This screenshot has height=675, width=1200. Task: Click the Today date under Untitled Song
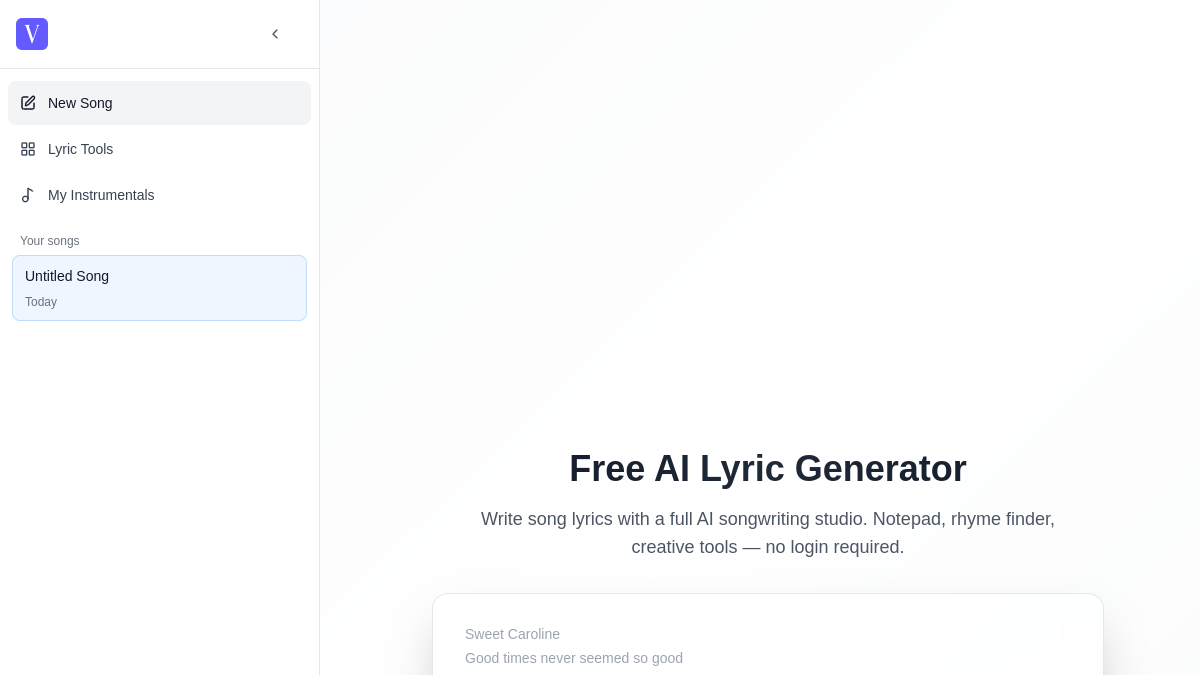(41, 302)
